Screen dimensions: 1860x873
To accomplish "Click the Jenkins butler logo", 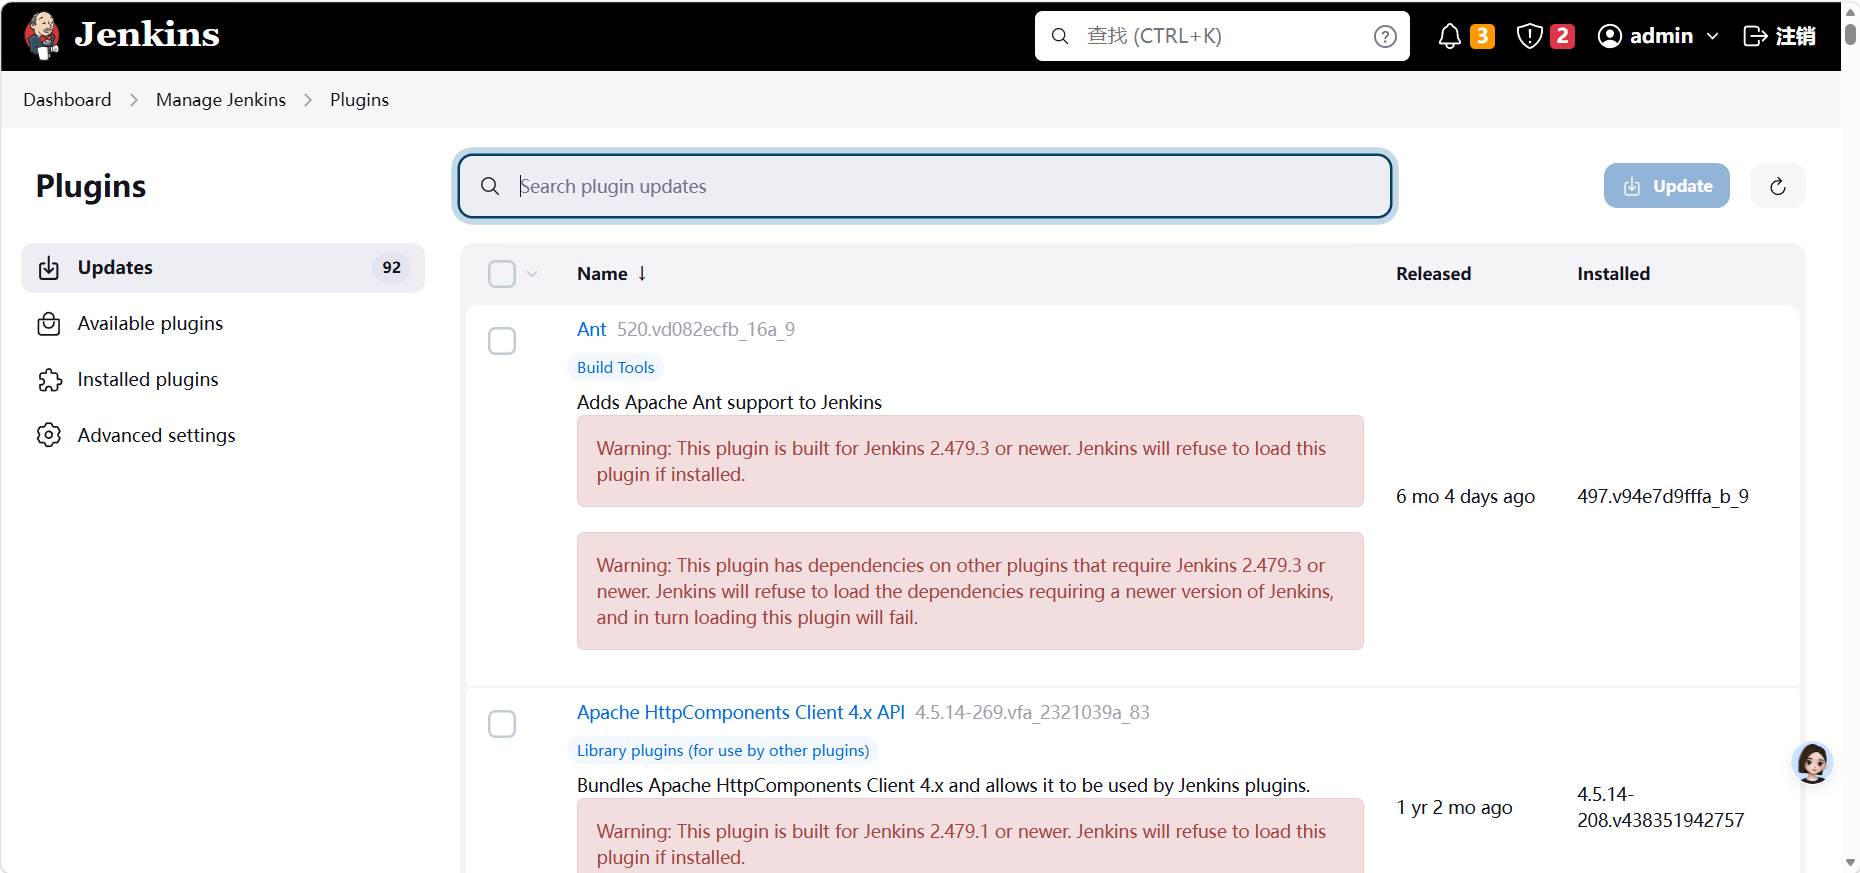I will click(42, 36).
